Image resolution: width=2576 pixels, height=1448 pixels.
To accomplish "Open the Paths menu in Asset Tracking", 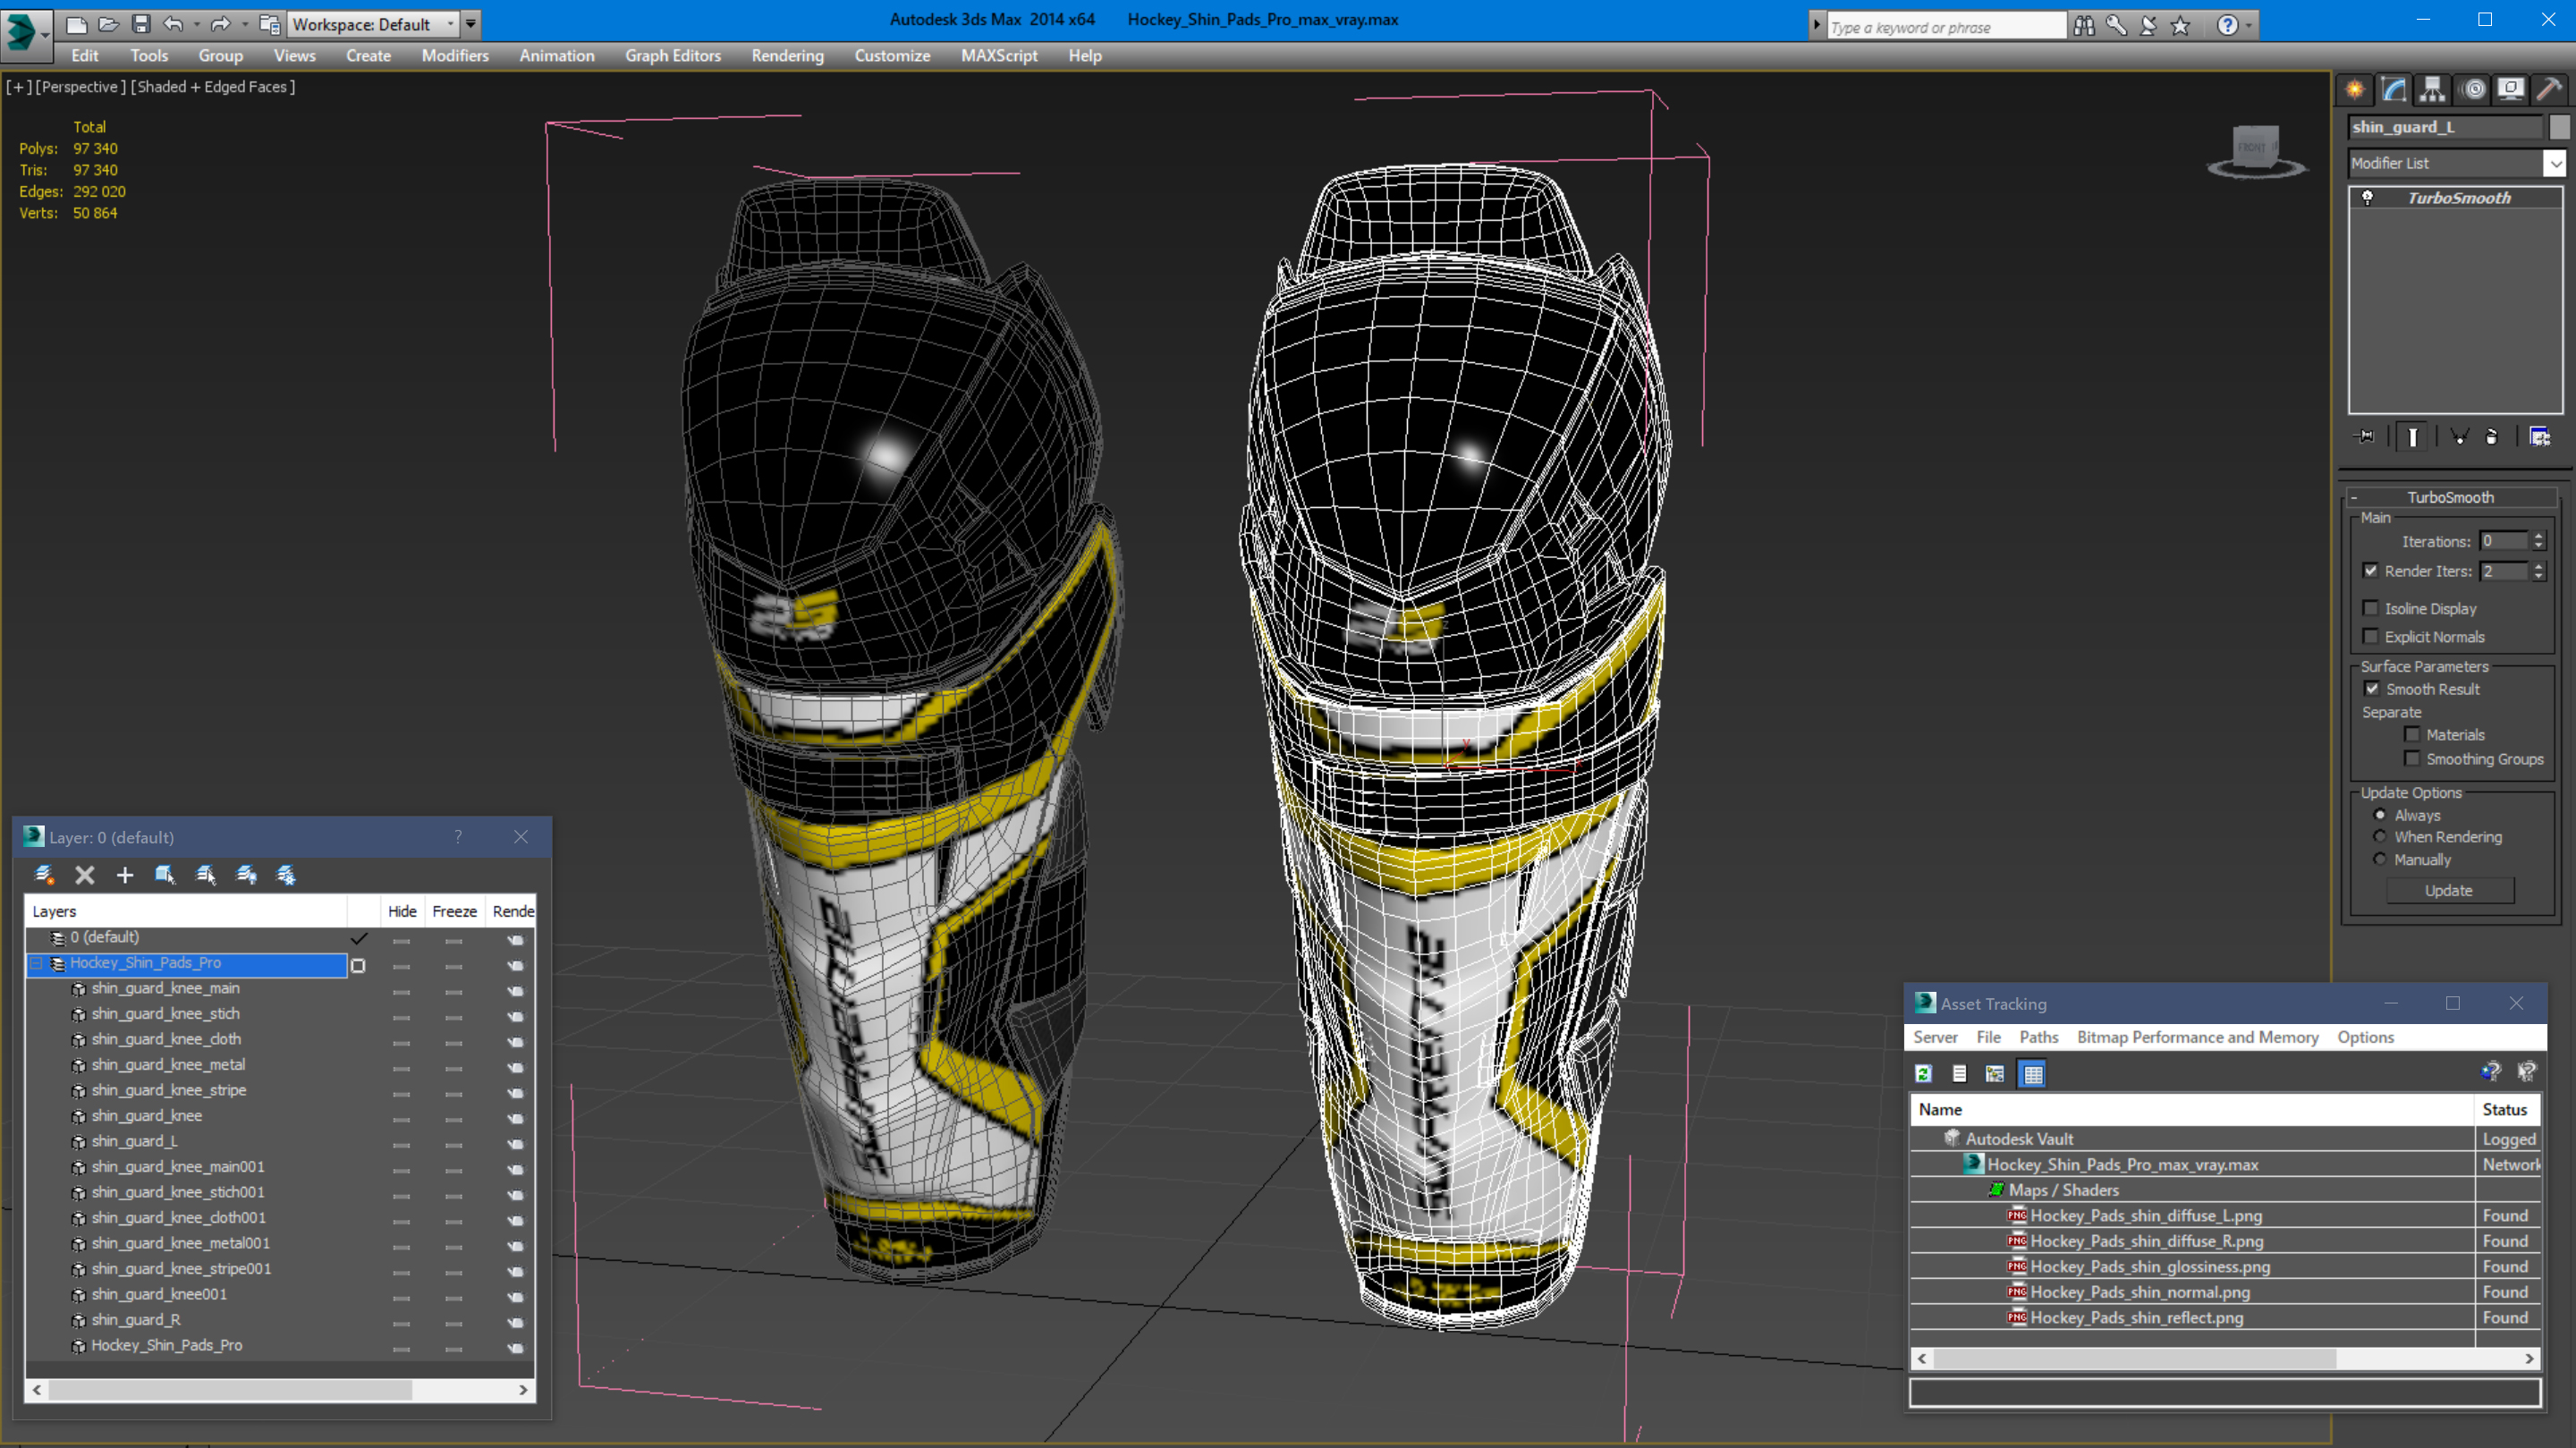I will 2038,1037.
